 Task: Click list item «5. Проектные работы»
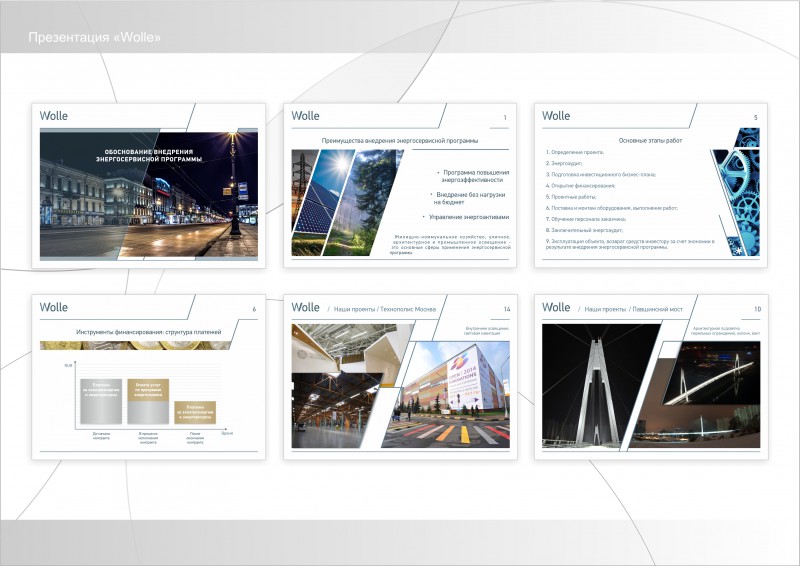click(x=571, y=197)
